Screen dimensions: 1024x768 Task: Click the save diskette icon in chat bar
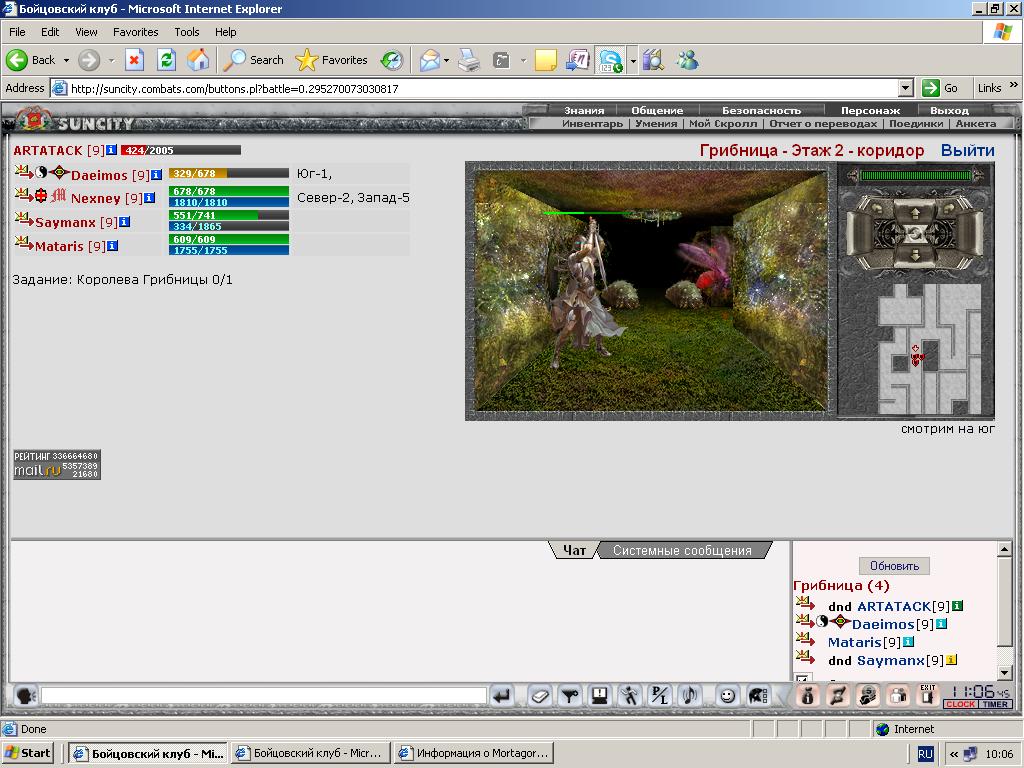pyautogui.click(x=600, y=696)
